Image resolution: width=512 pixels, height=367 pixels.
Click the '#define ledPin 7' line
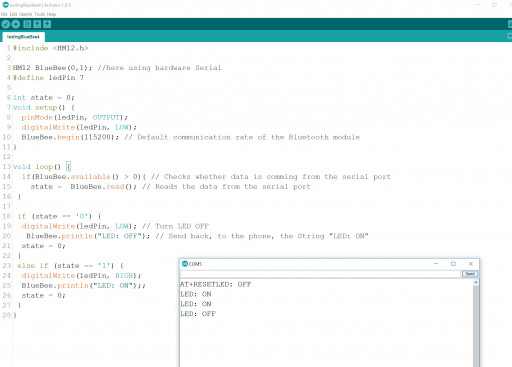pos(48,78)
